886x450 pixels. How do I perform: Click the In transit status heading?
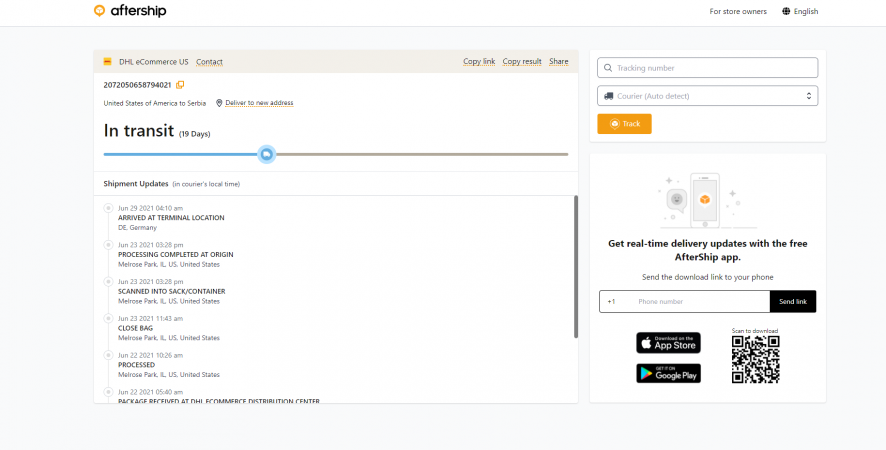[x=139, y=131]
